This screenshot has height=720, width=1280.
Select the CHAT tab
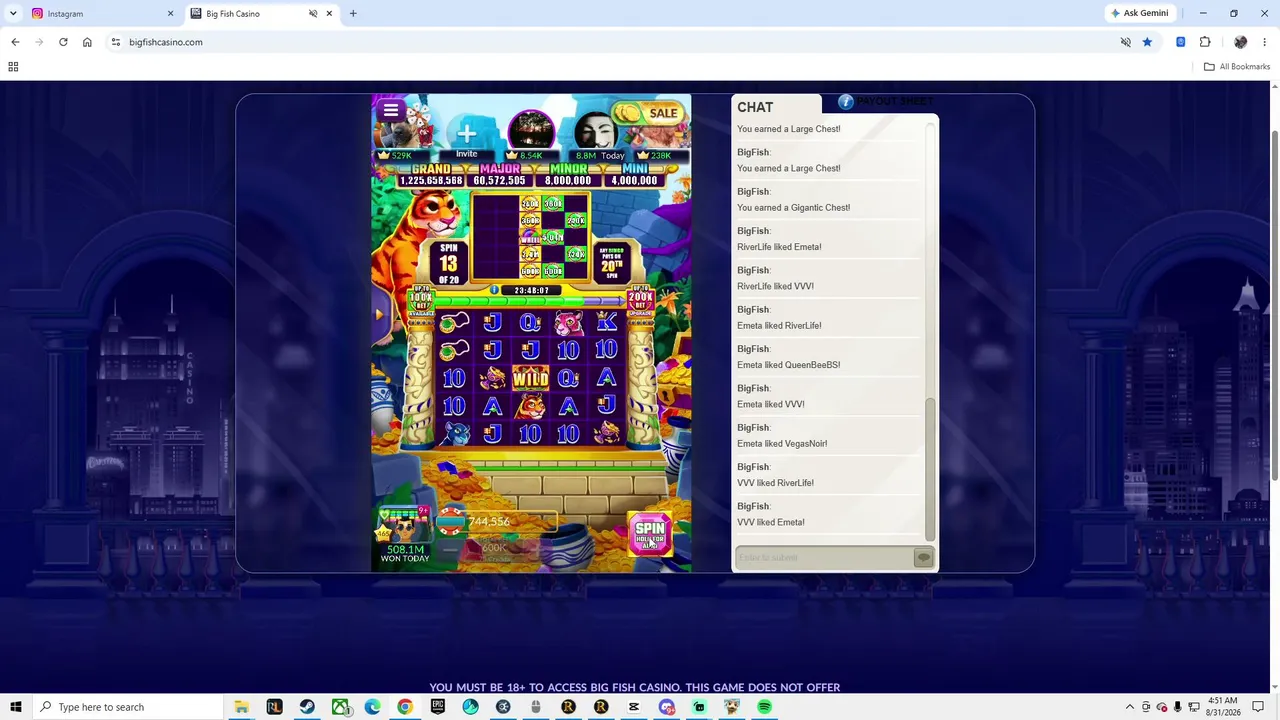755,107
